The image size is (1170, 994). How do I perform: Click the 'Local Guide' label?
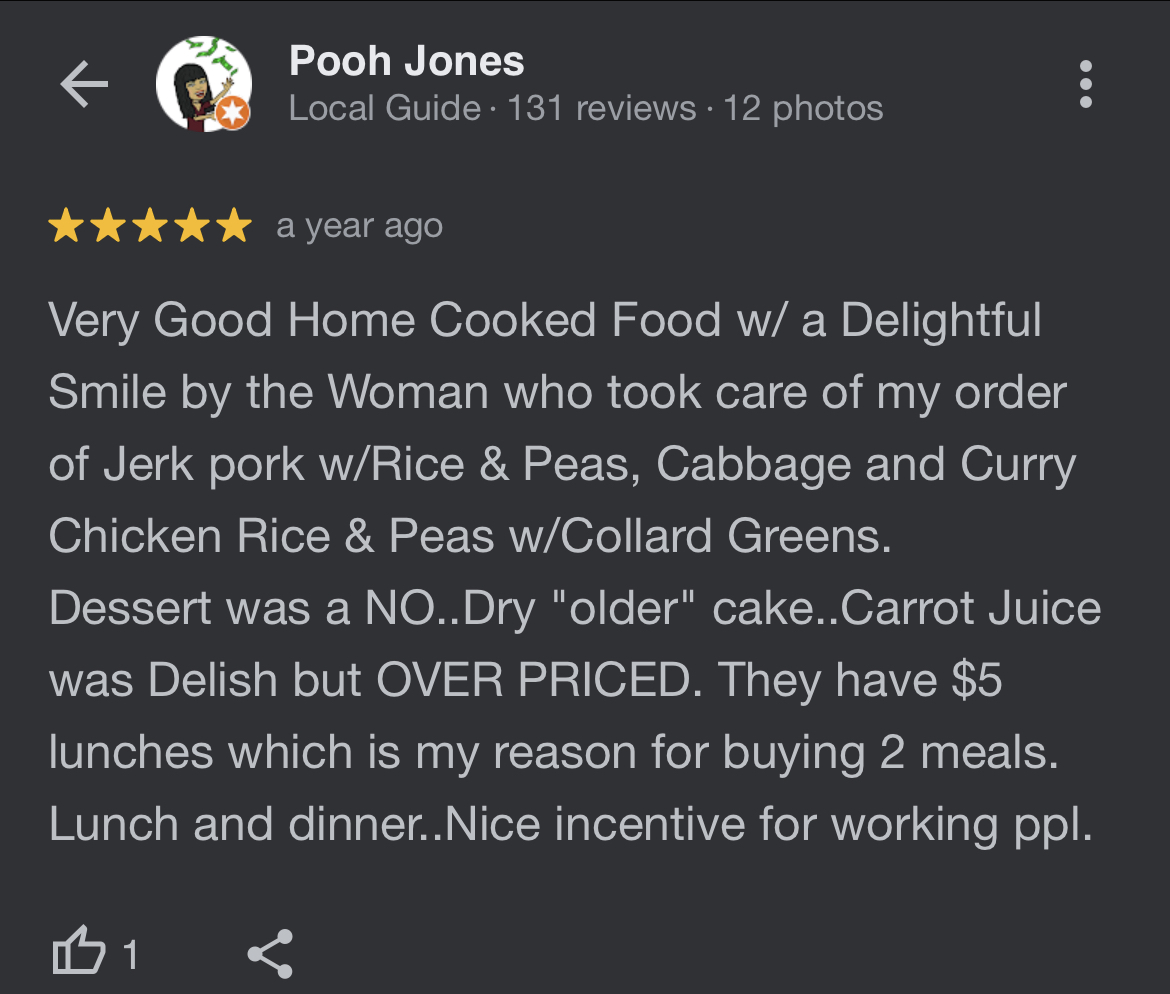click(384, 108)
